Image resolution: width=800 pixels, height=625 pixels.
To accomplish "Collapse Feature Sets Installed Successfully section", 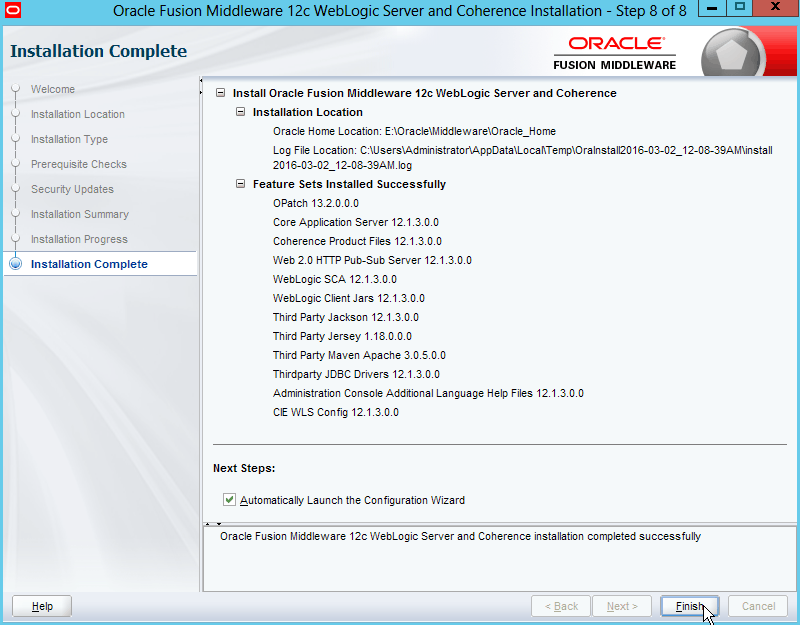I will [x=240, y=184].
